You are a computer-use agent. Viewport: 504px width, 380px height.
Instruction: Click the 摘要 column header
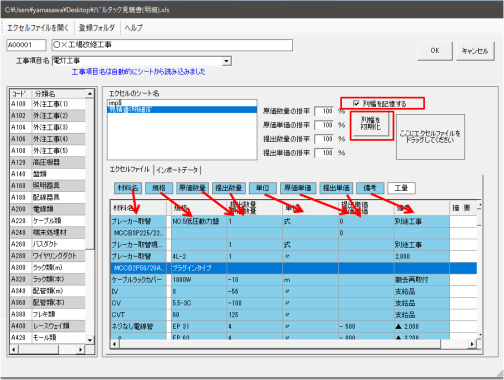point(462,208)
